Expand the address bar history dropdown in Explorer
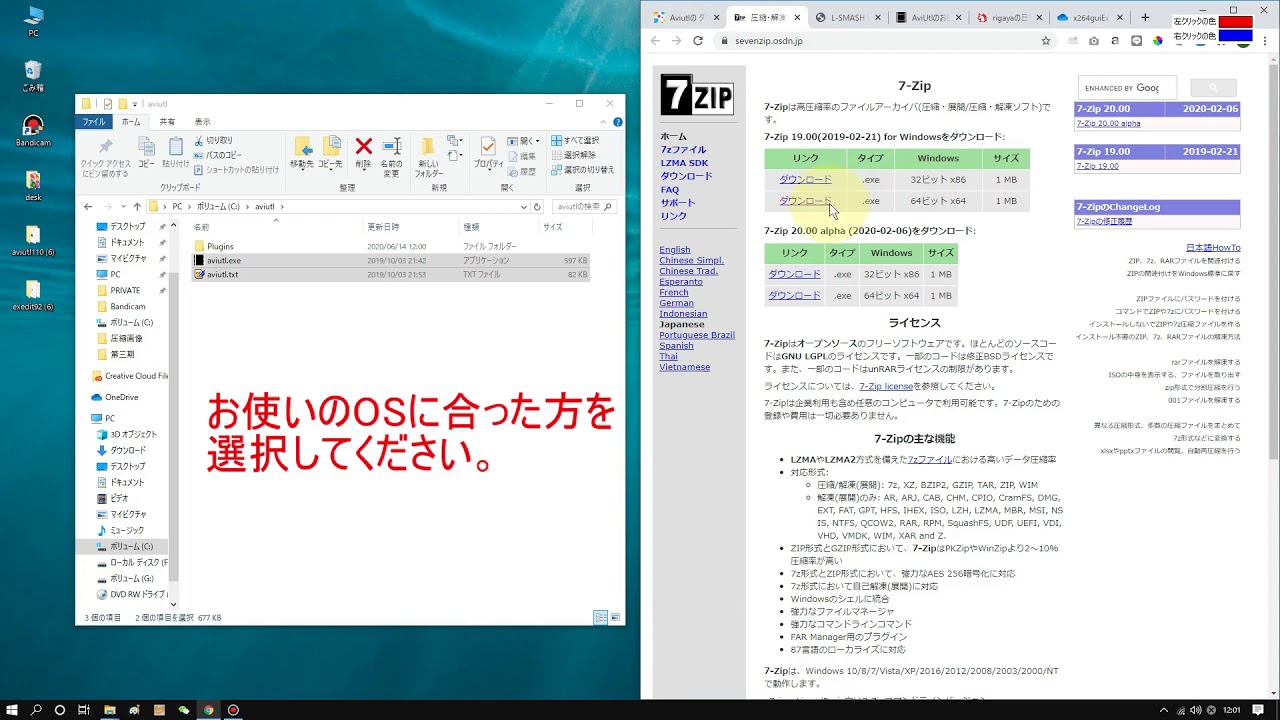The image size is (1280, 720). (x=524, y=207)
